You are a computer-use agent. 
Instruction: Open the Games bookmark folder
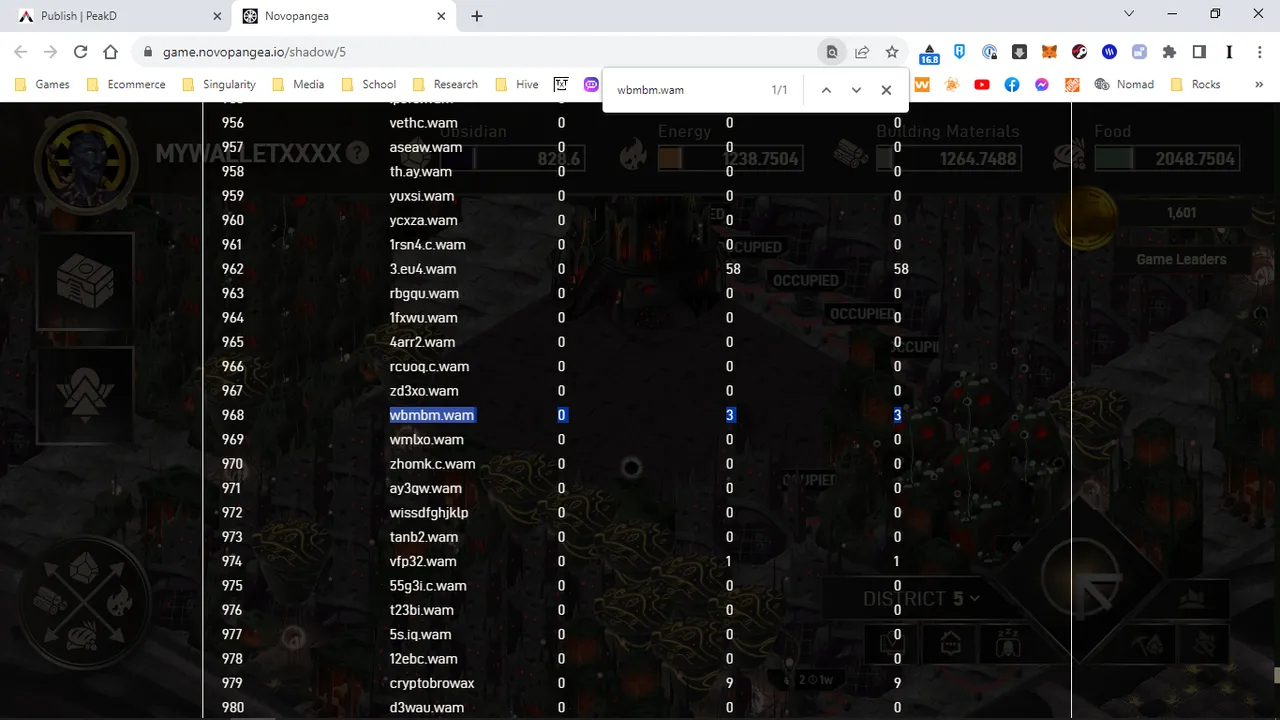pos(43,85)
